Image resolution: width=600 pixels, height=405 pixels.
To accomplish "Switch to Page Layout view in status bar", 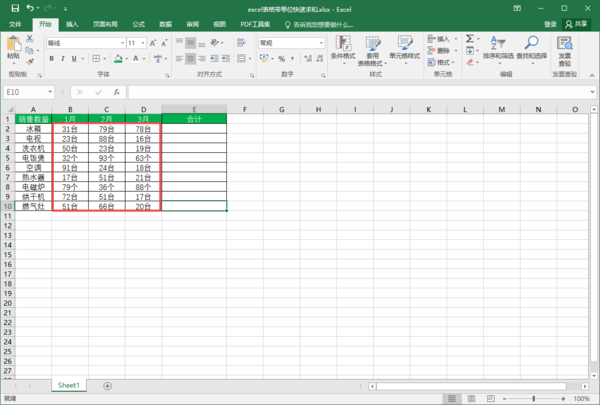I will click(490, 398).
